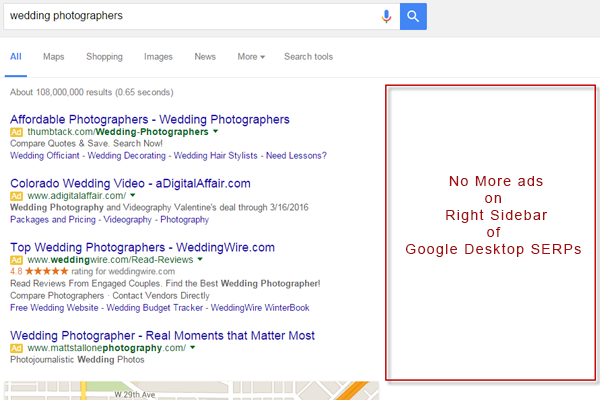Click the microphone voice search icon
Screen dimensions: 600x400
point(386,16)
